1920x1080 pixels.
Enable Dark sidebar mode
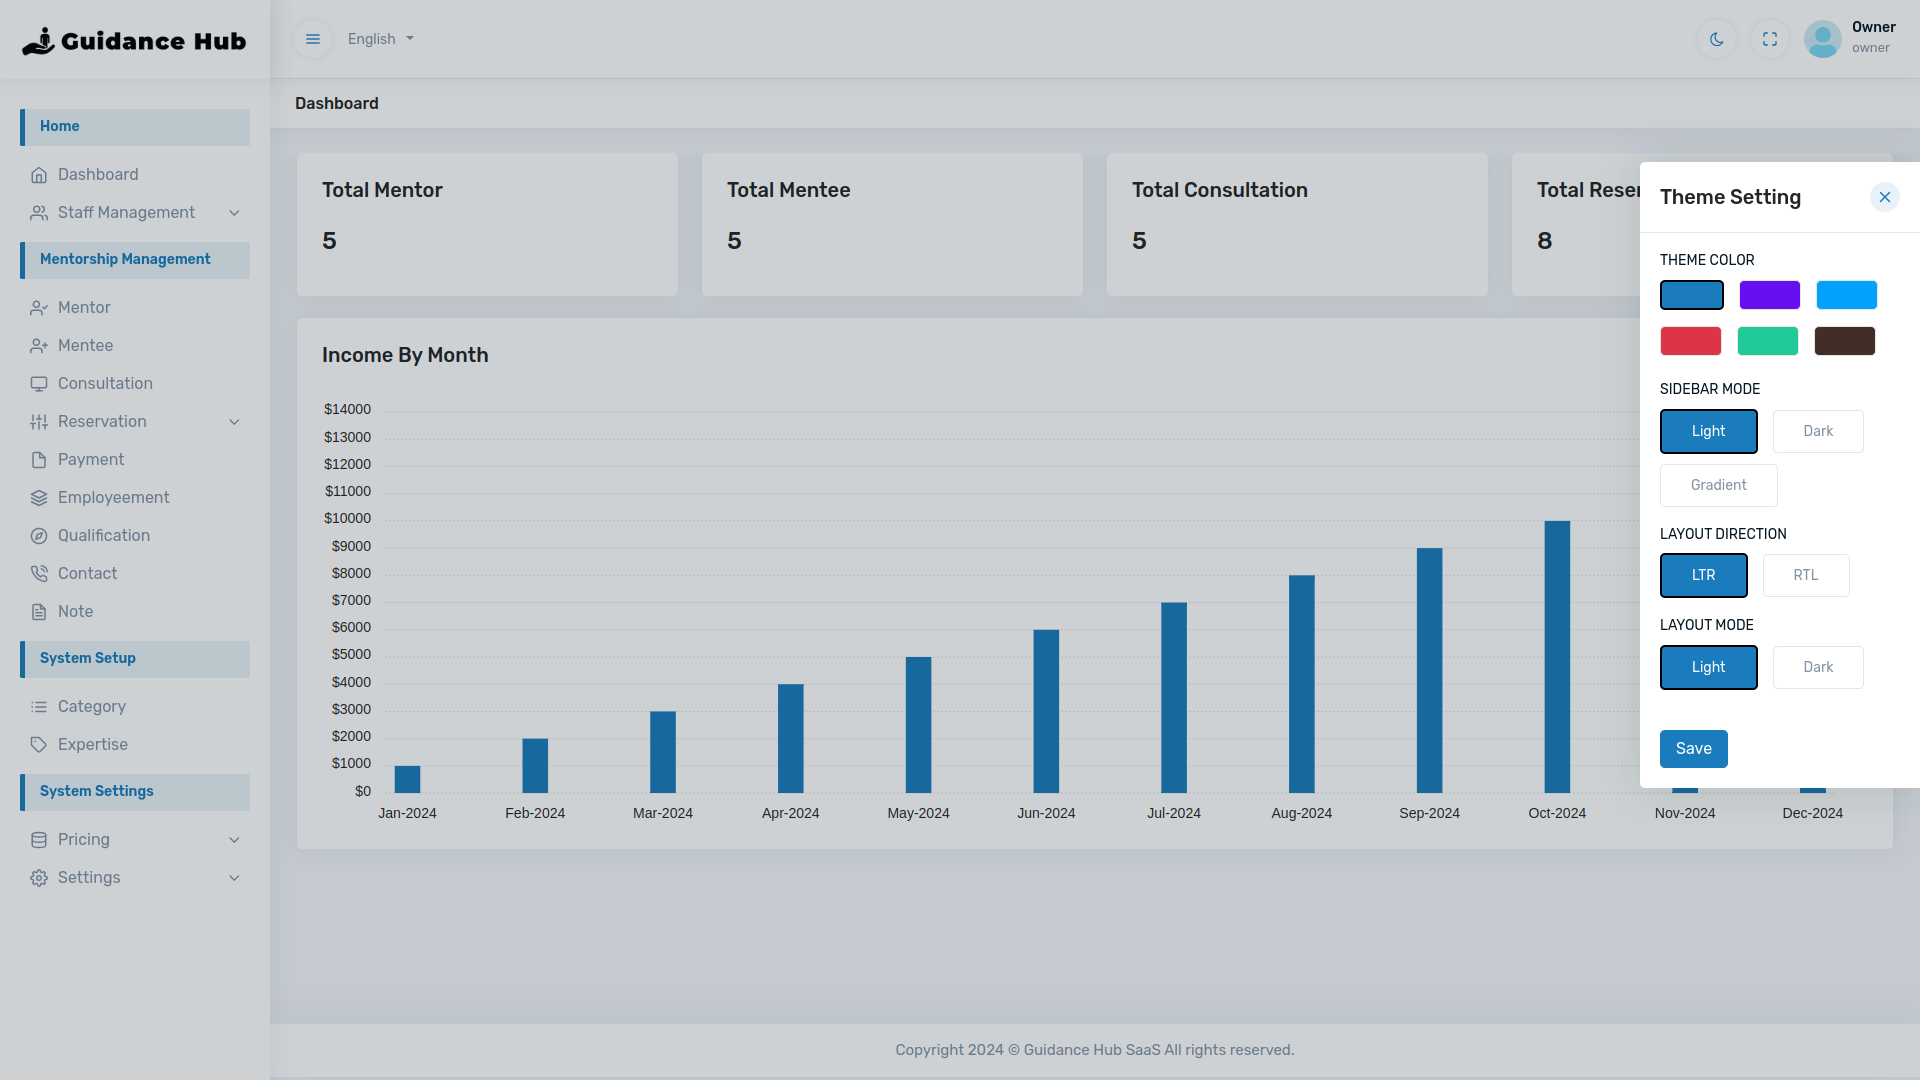[1818, 431]
